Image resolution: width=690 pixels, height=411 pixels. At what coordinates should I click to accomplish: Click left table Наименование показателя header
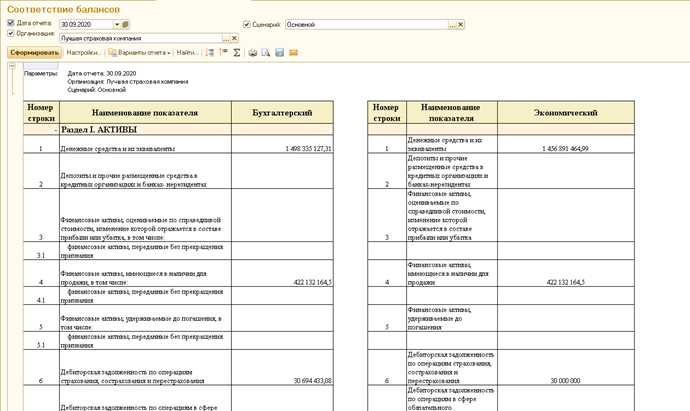tap(145, 113)
